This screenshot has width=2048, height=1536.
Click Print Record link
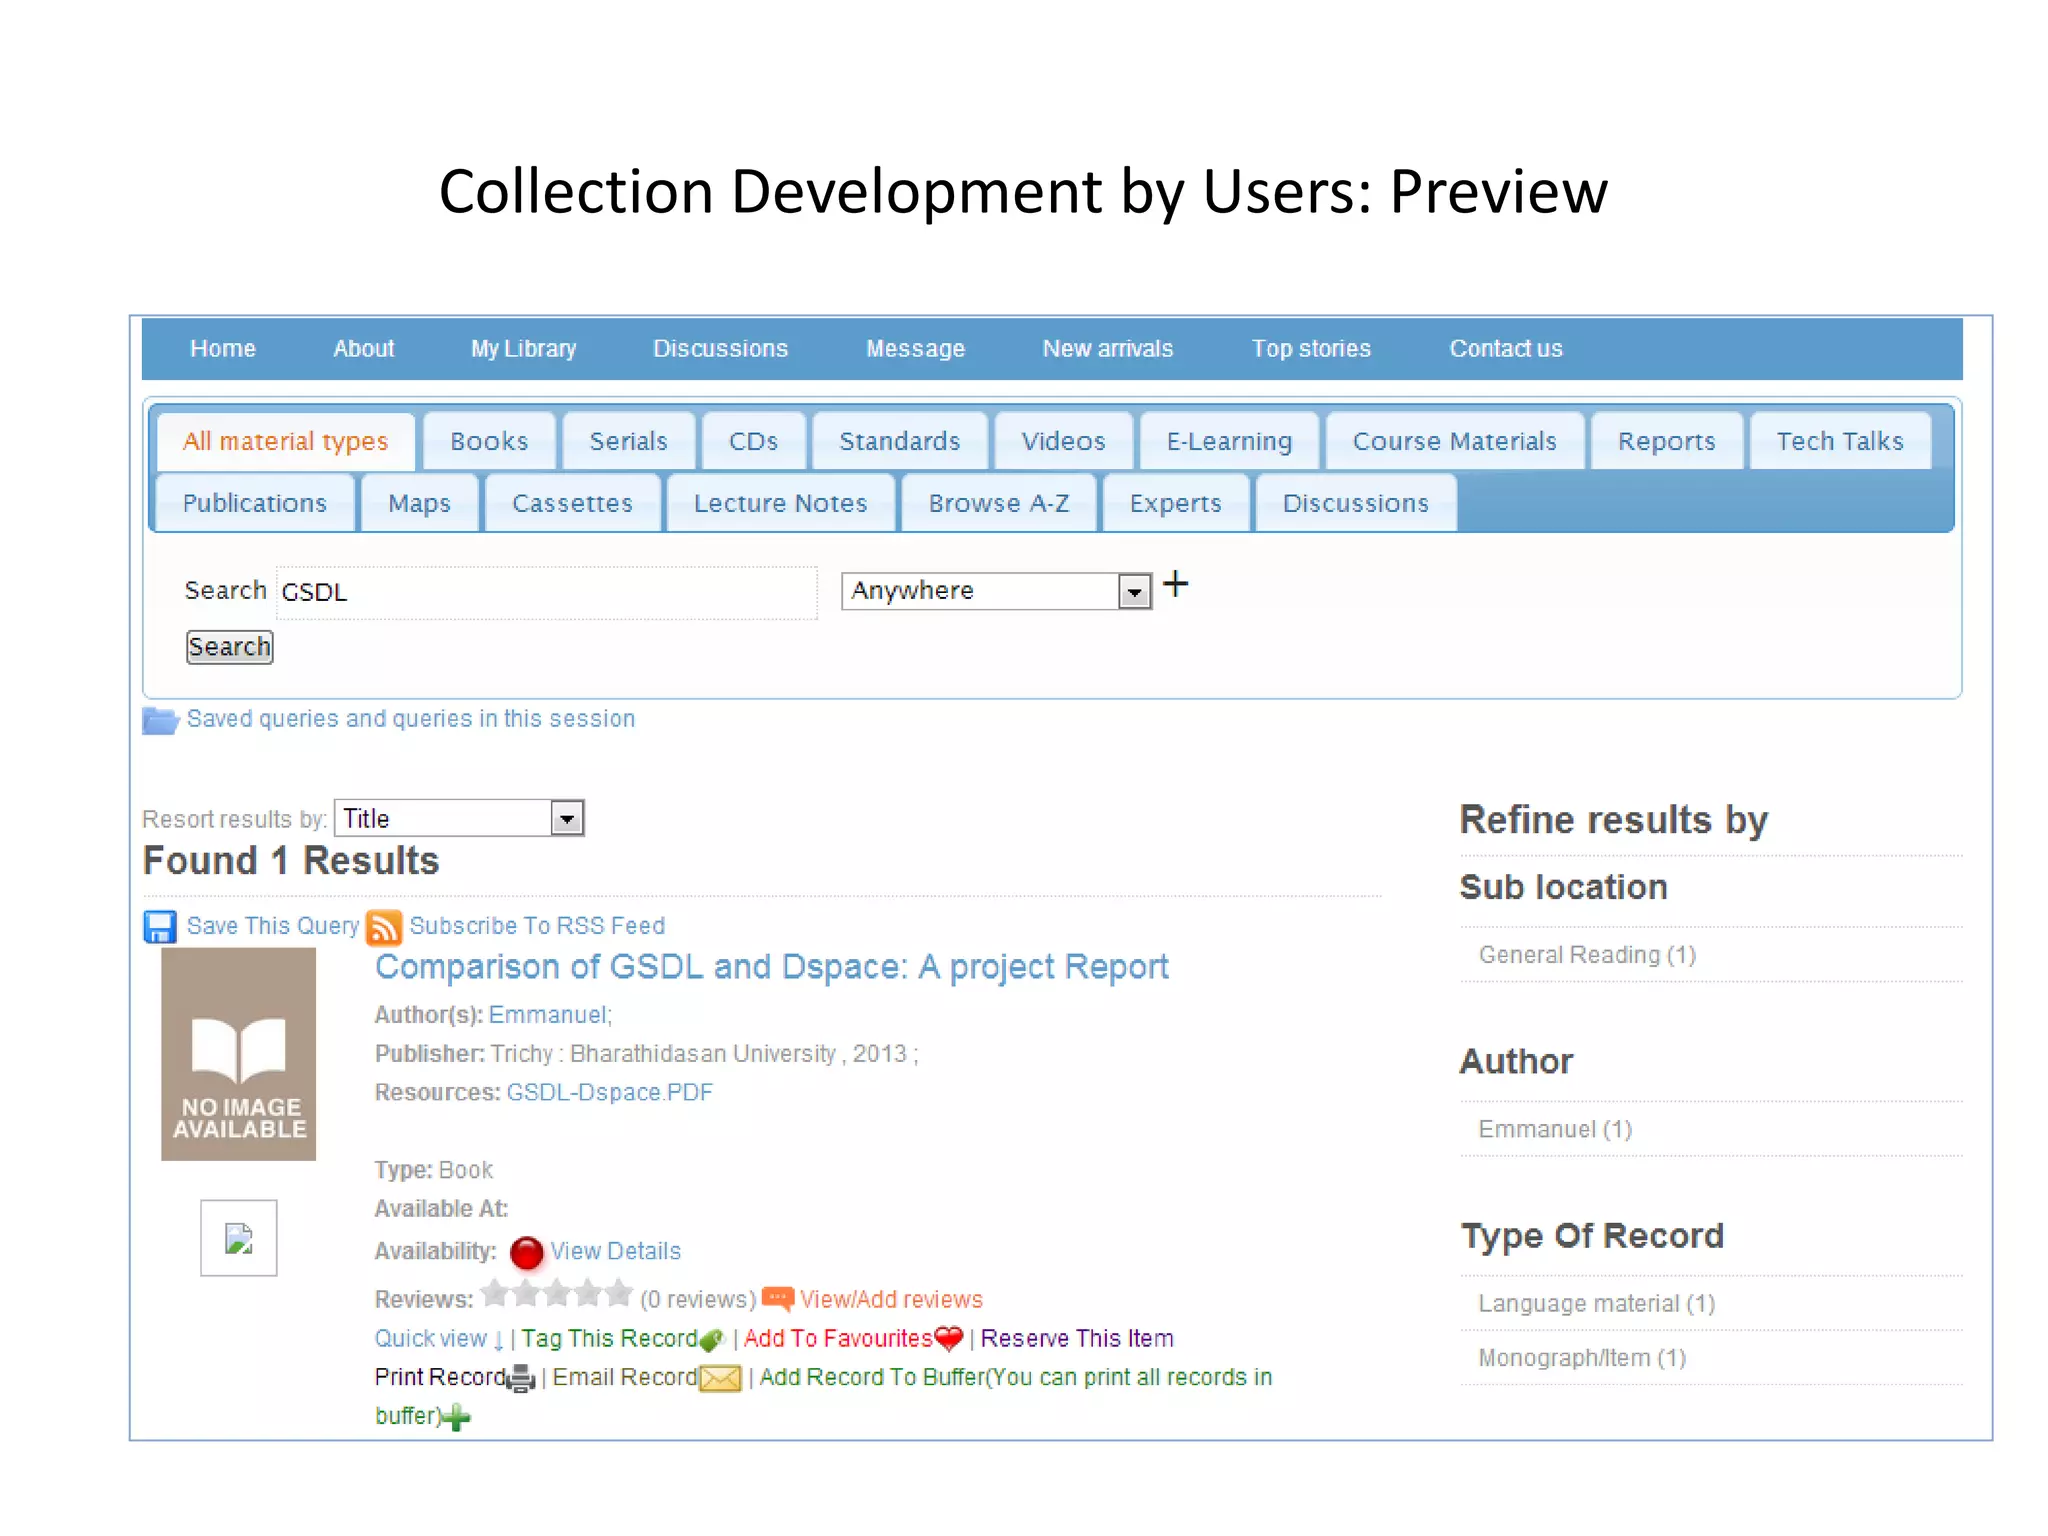tap(440, 1378)
